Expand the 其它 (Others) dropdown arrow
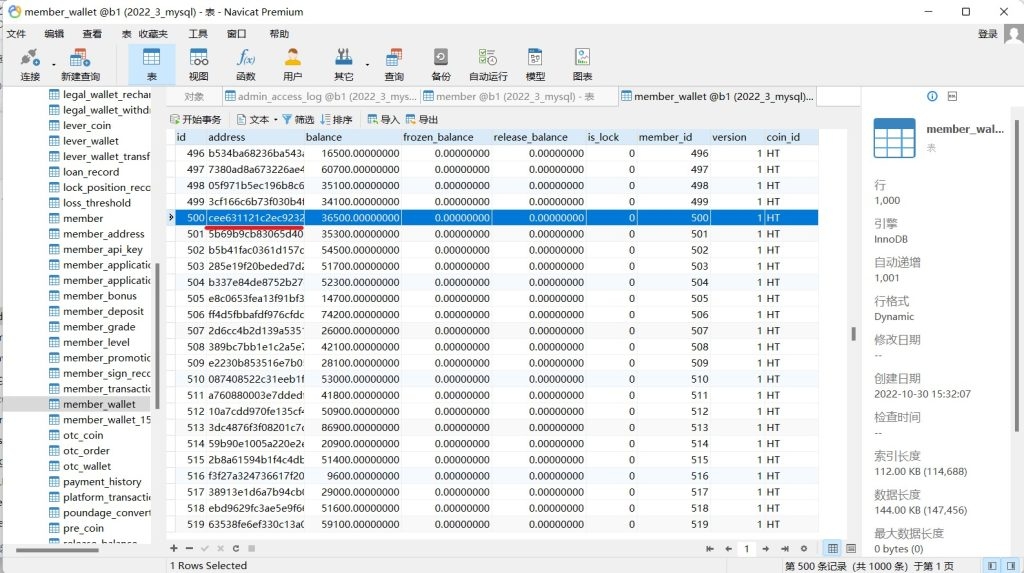 [367, 64]
